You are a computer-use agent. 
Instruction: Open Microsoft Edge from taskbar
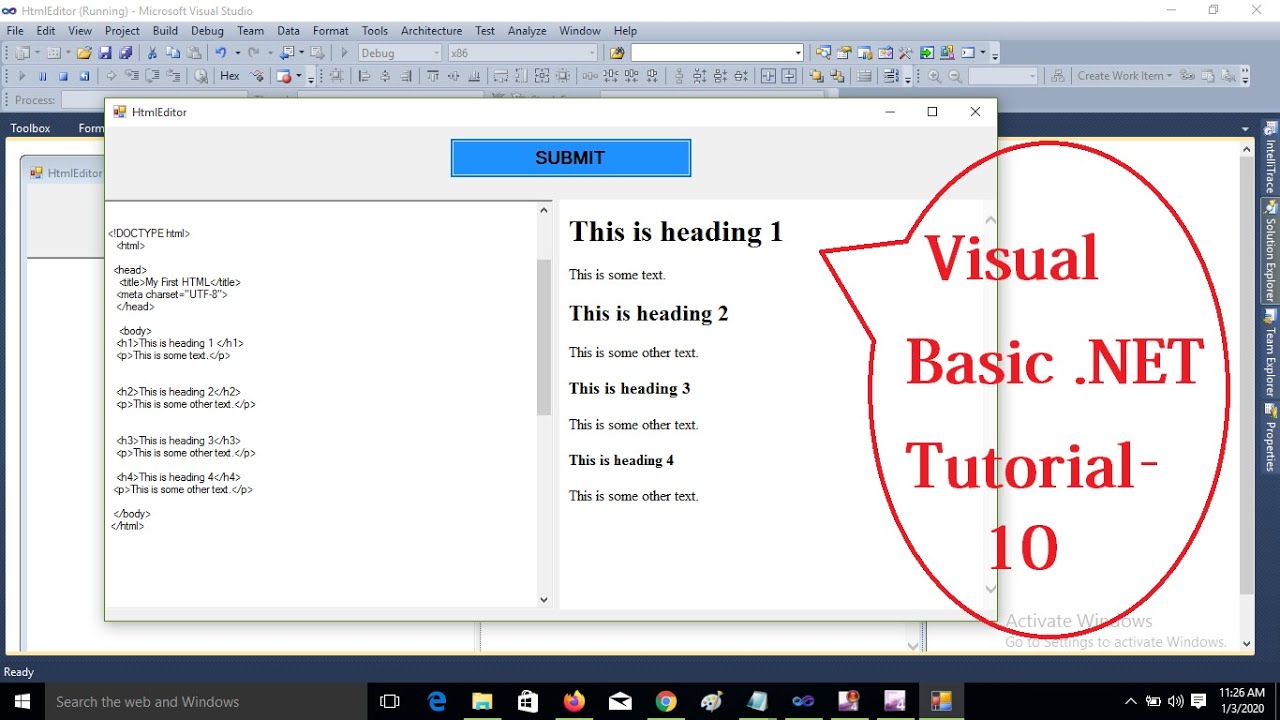click(x=437, y=701)
